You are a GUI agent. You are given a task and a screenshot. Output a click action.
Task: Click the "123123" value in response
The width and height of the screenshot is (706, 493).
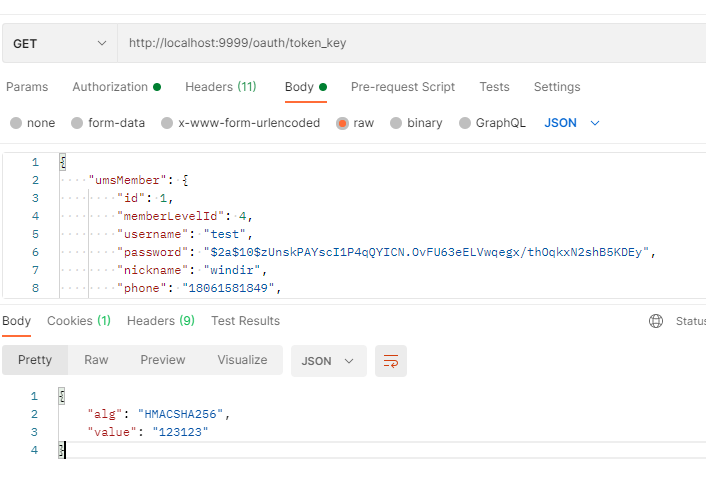[x=181, y=432]
